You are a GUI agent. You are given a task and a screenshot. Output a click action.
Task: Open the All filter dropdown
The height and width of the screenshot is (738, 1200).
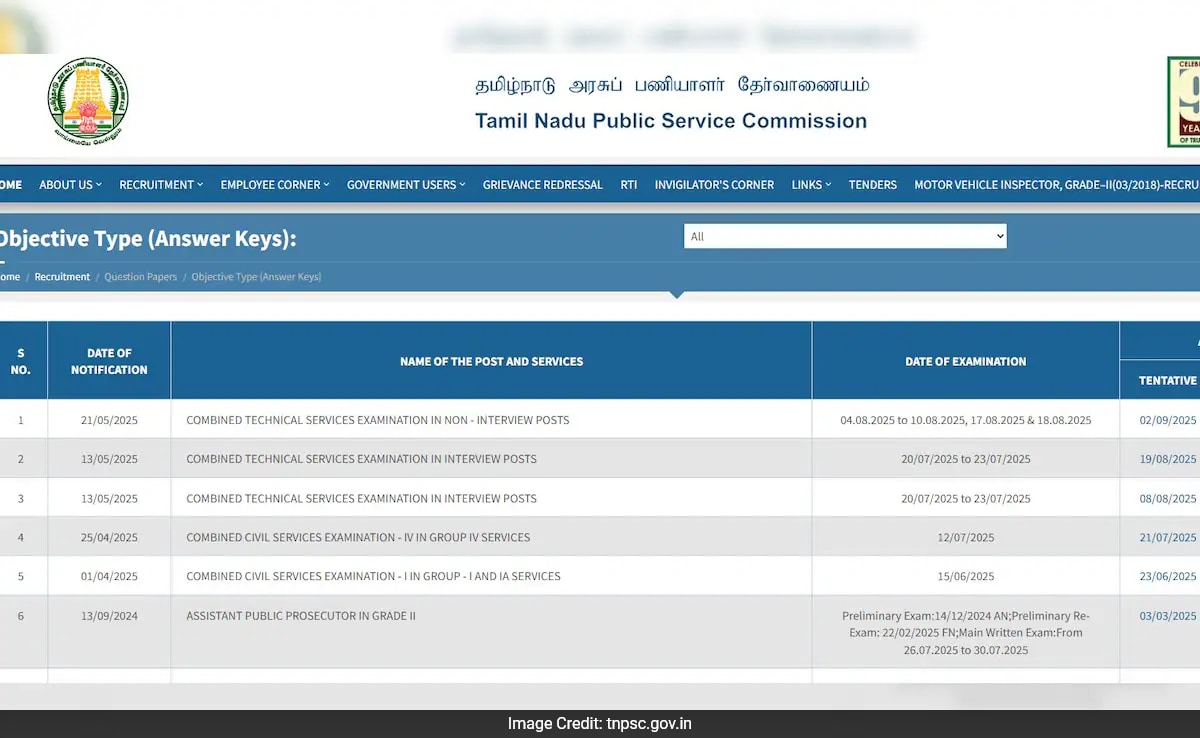click(845, 236)
